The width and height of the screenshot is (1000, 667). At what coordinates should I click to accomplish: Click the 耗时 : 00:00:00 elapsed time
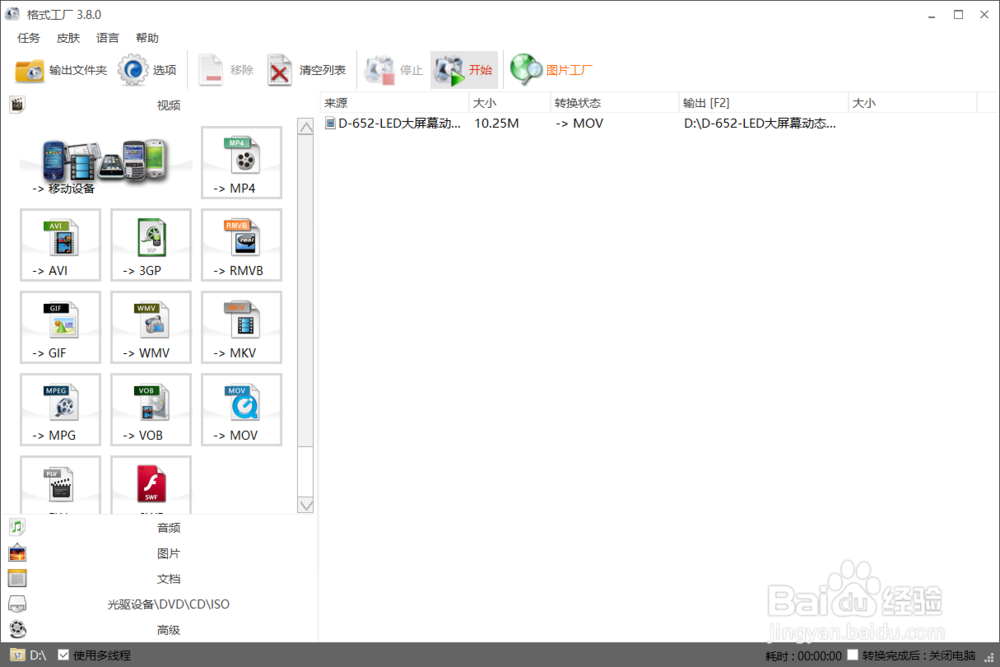(804, 656)
